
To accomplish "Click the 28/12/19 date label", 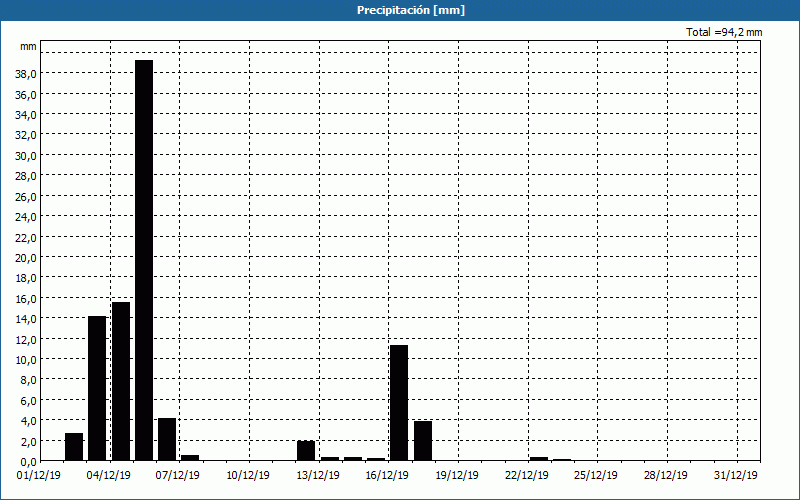I will (666, 476).
